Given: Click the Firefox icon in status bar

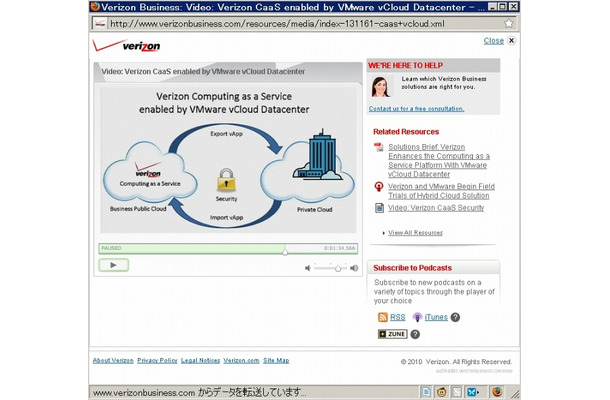Looking at the screenshot, I should point(497,391).
